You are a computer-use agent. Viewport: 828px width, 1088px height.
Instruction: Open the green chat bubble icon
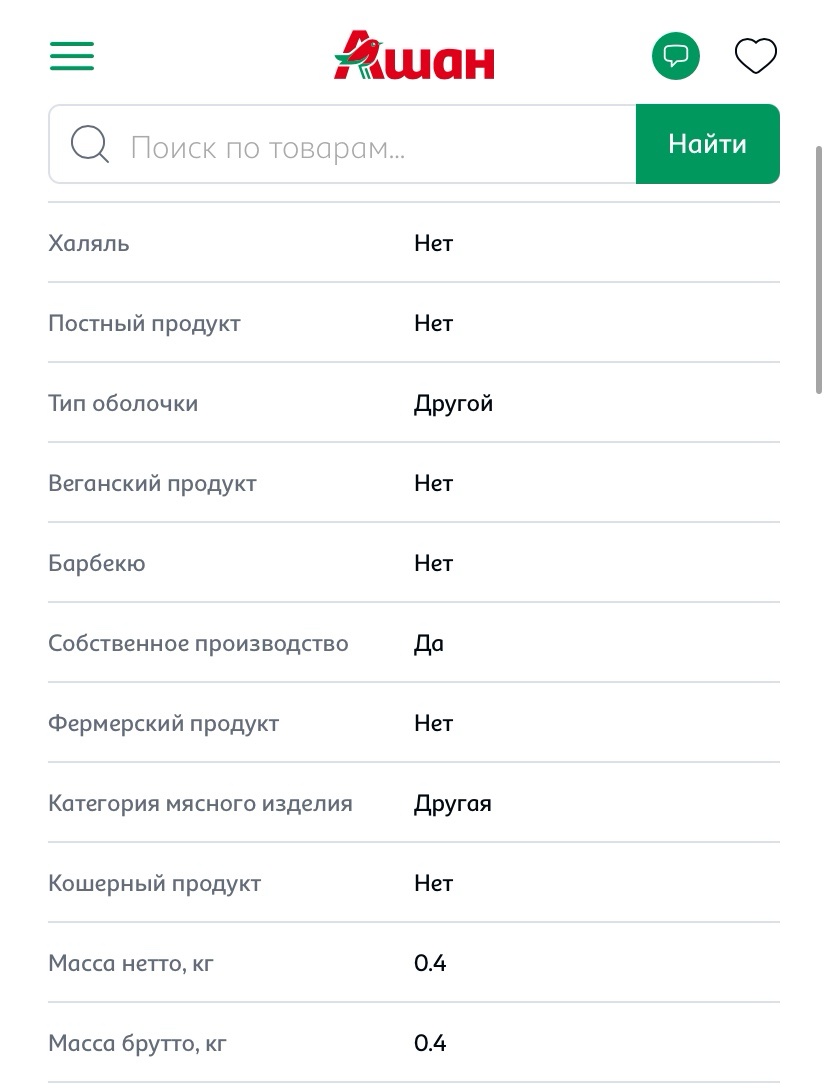[675, 56]
